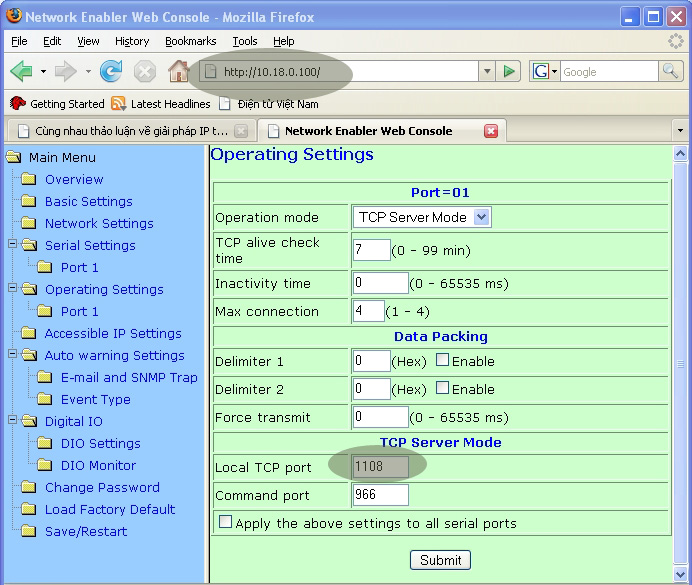This screenshot has width=692, height=585.
Task: Click the page vertical scrollbar
Action: point(681,364)
